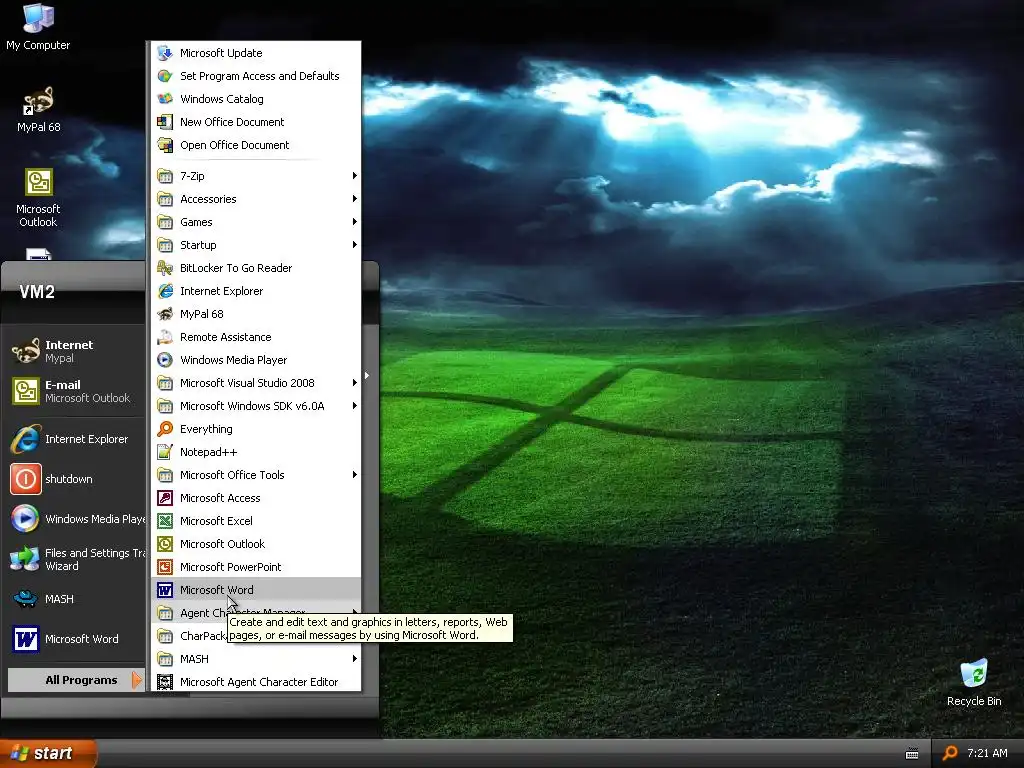Screen dimensions: 1024x768
Task: Open Windows Catalog icon
Action: click(165, 99)
